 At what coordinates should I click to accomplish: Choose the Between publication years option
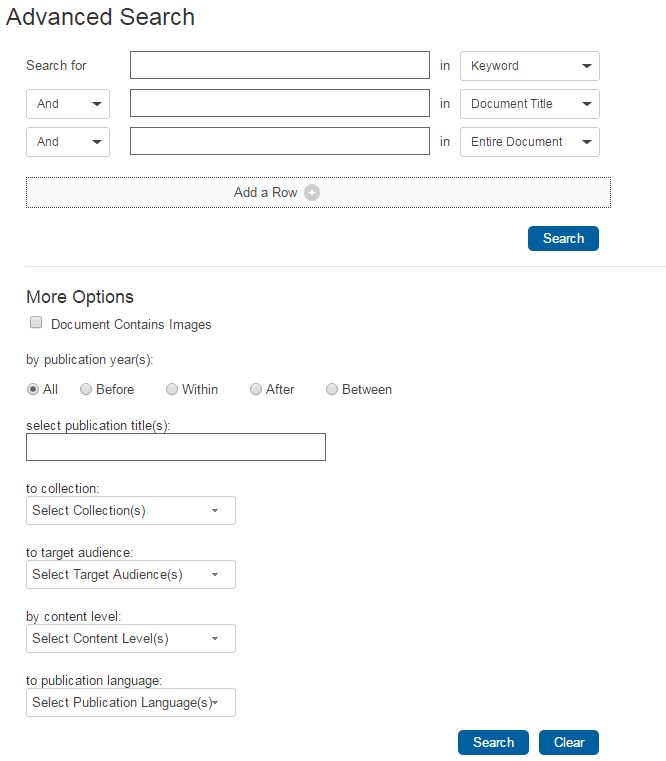pyautogui.click(x=332, y=389)
